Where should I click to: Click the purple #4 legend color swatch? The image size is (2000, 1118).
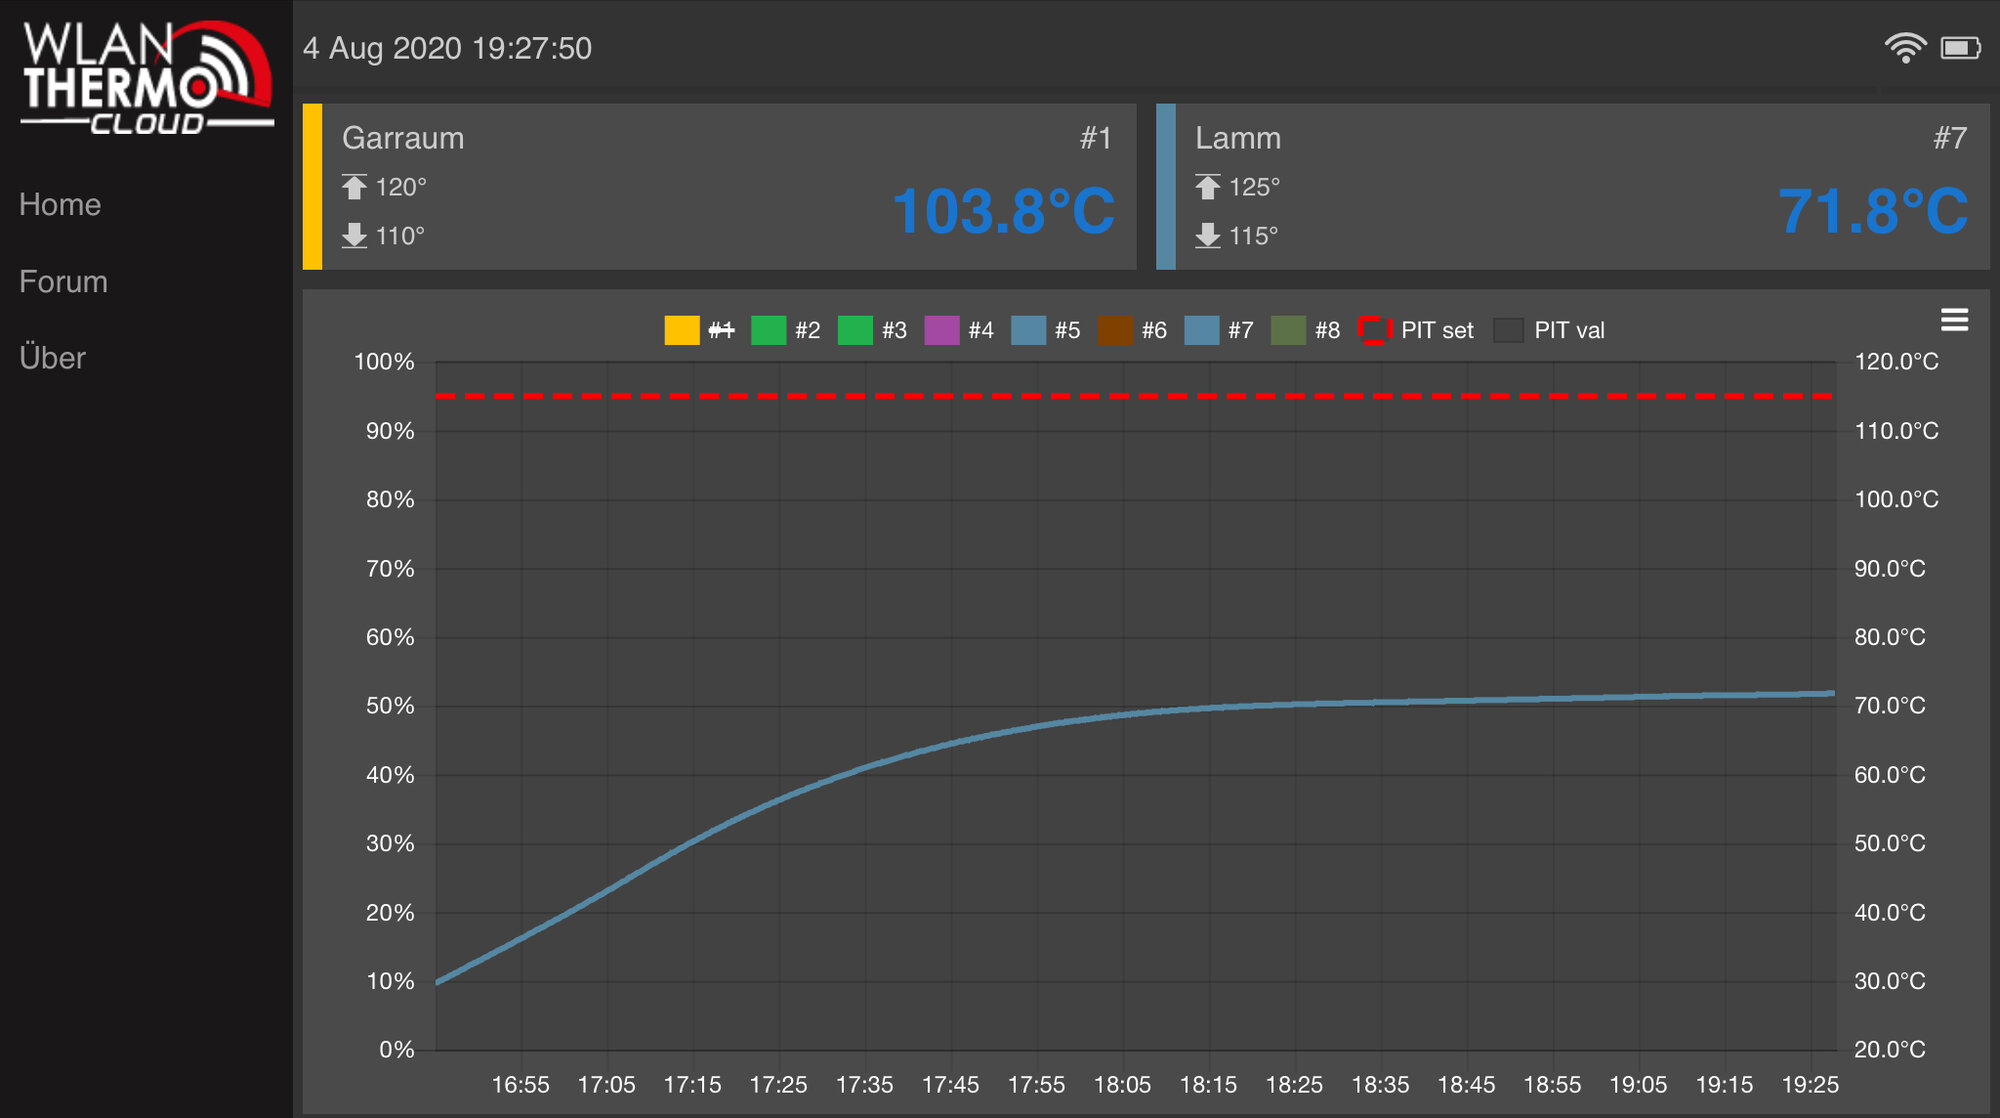pos(942,330)
